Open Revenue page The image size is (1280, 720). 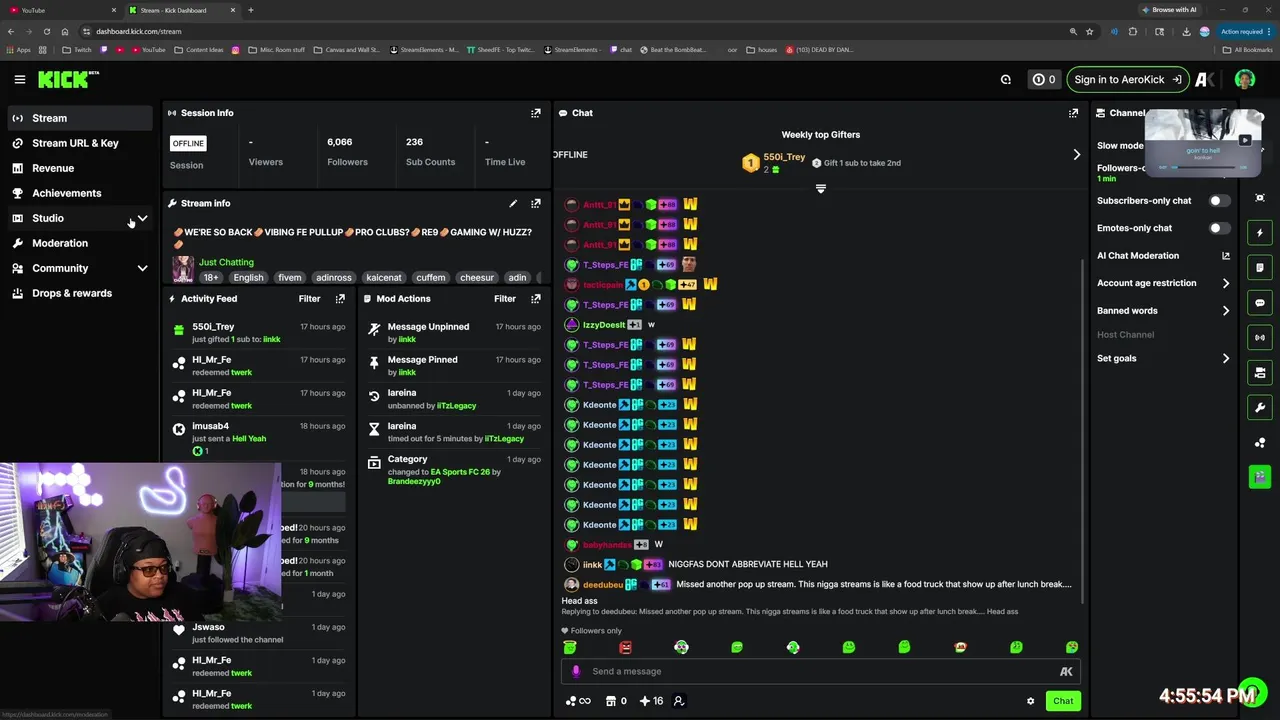pos(80,168)
